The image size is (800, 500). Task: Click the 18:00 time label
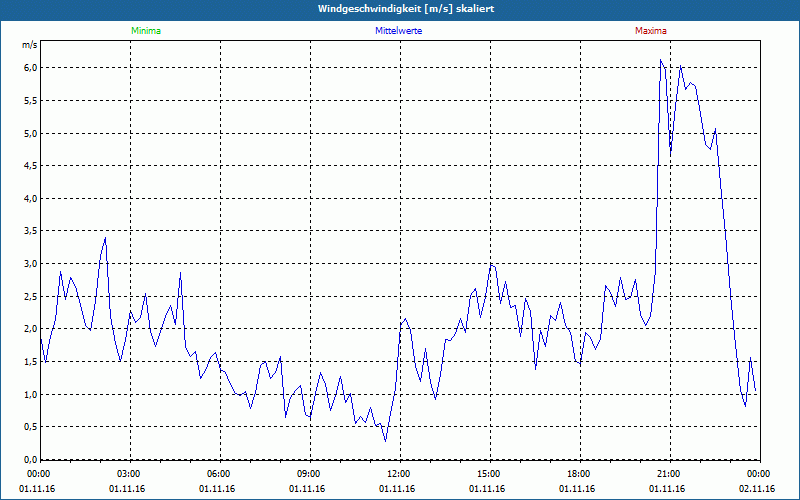point(580,474)
